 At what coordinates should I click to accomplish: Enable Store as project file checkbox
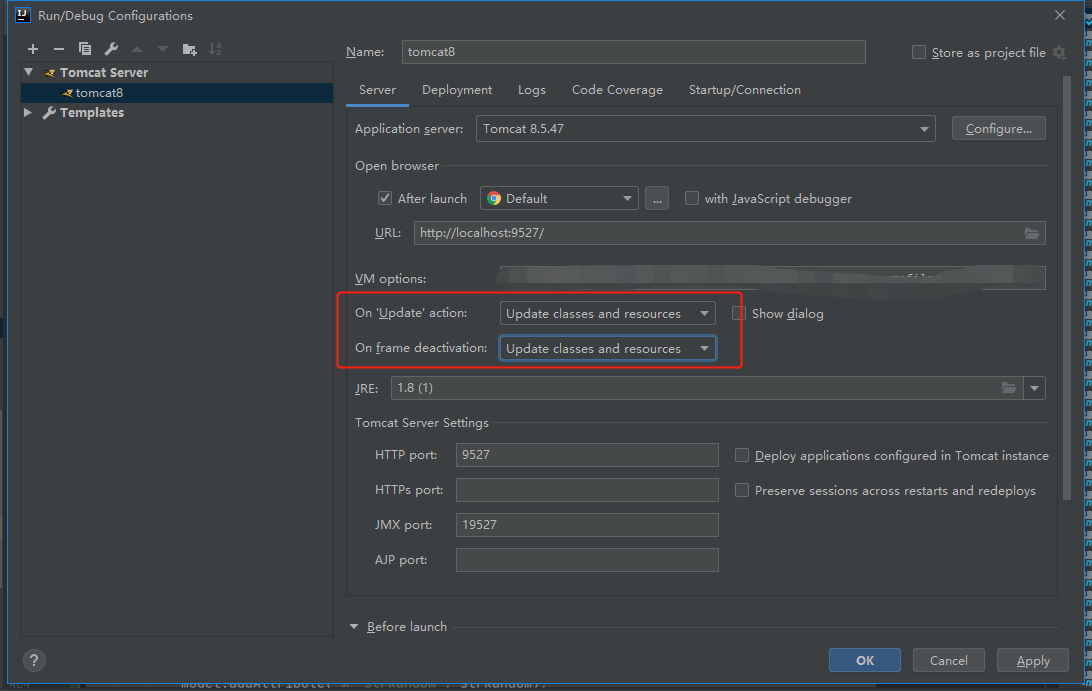(919, 52)
